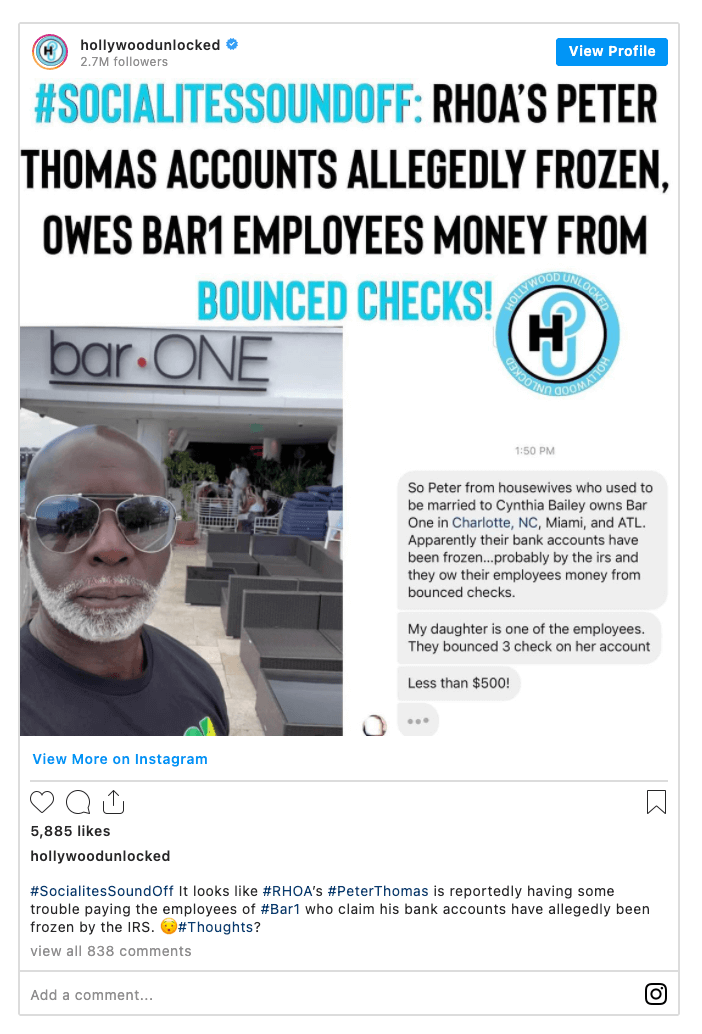This screenshot has height=1034, width=702.
Task: Save post with the bookmark icon
Action: pos(656,802)
